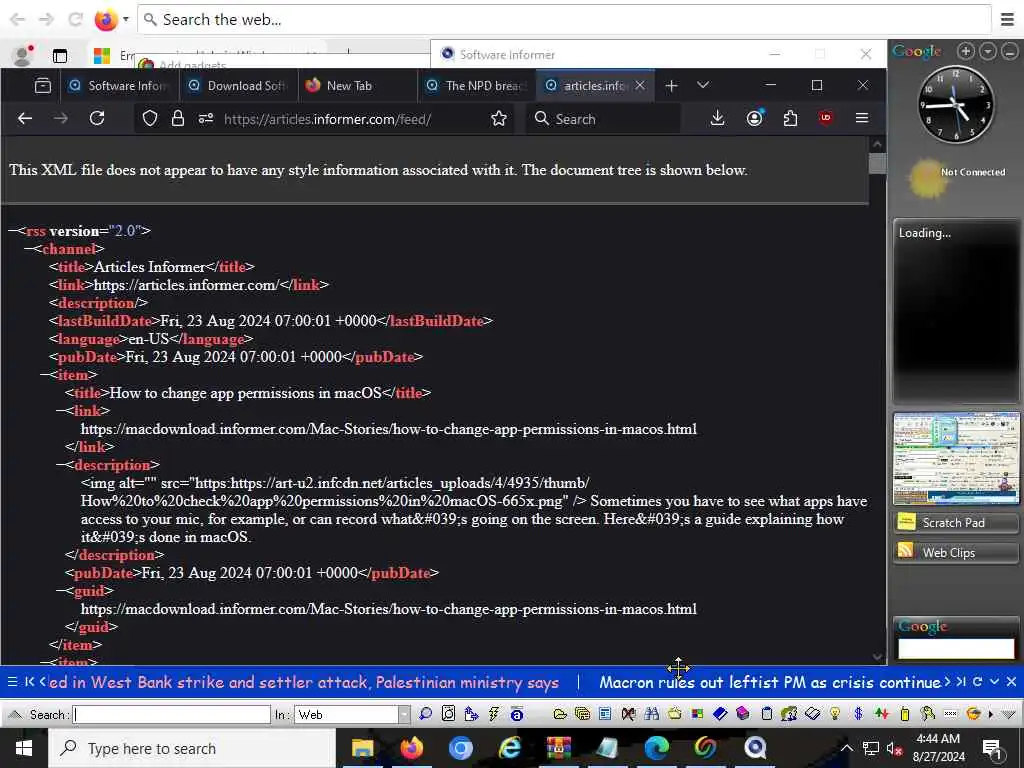Viewport: 1024px width, 768px height.
Task: Open the Windows Start menu
Action: (x=24, y=748)
